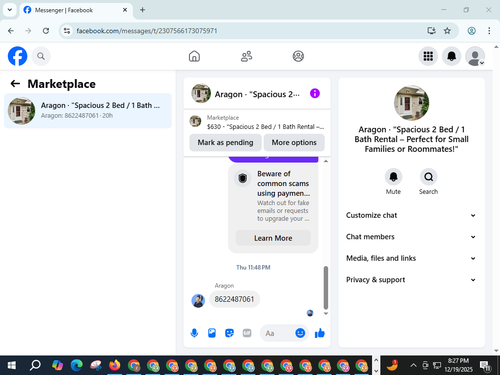The height and width of the screenshot is (375, 500).
Task: Open the account profile avatar menu
Action: (475, 56)
